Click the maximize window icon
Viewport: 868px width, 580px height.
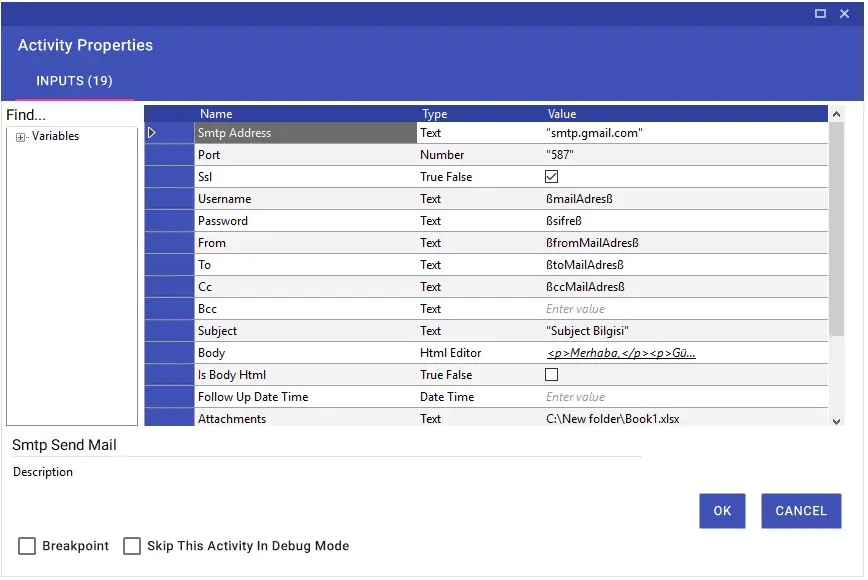pos(820,13)
